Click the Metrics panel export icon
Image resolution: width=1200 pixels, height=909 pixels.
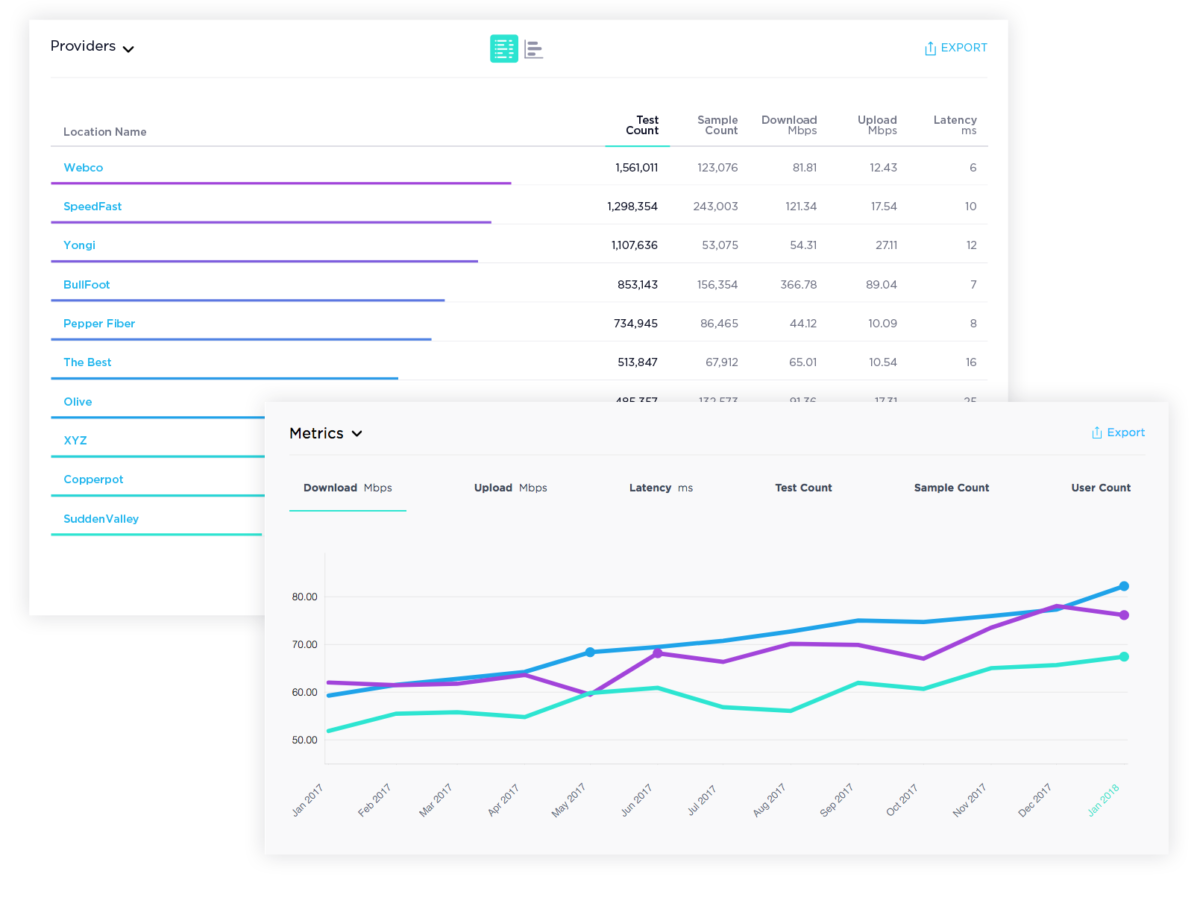(x=1097, y=433)
